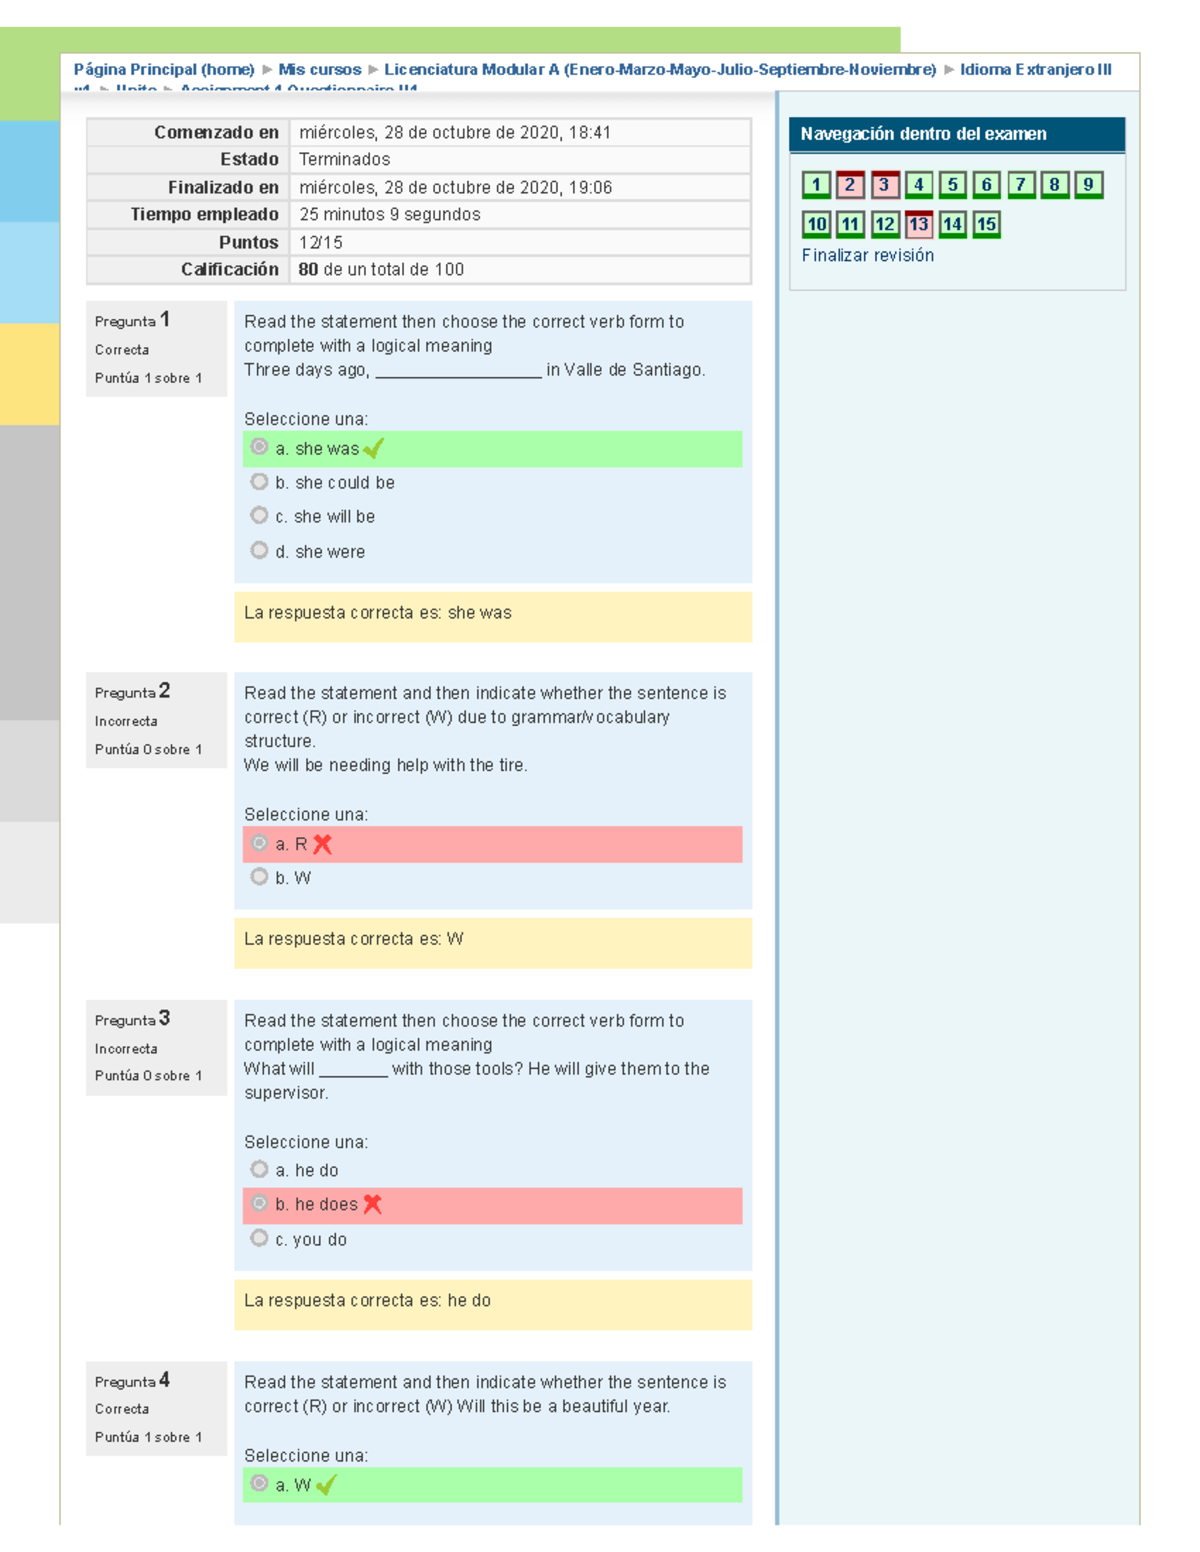
Task: Open incorrect question 13 navigation box
Action: (918, 224)
